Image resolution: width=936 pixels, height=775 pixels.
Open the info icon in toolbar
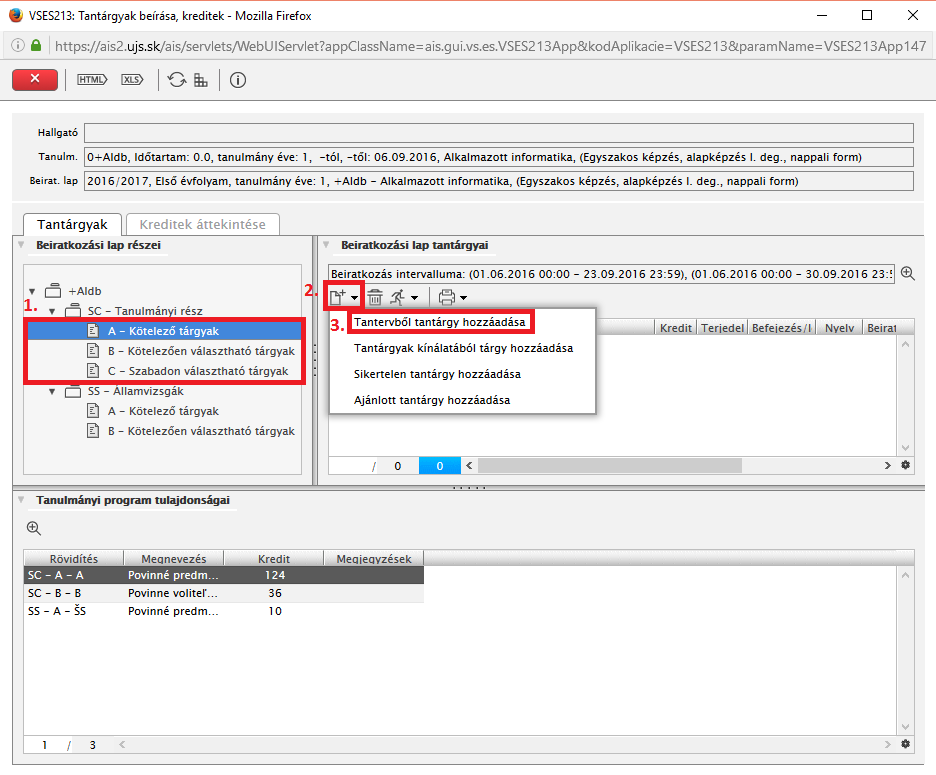[x=238, y=80]
